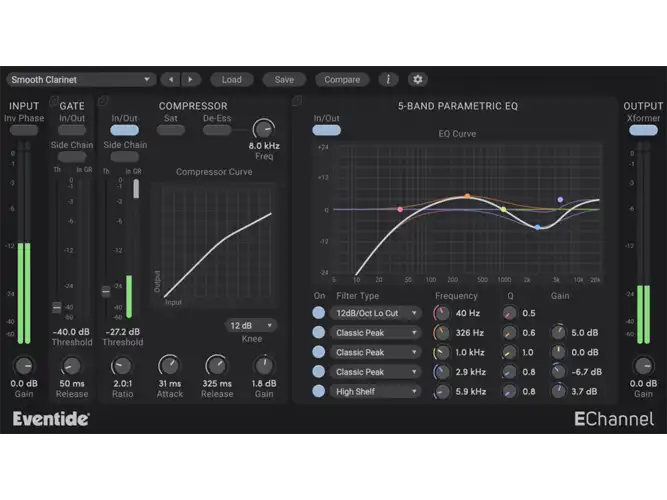667x500 pixels.
Task: Enable the compressor Sat switch
Action: (x=171, y=130)
